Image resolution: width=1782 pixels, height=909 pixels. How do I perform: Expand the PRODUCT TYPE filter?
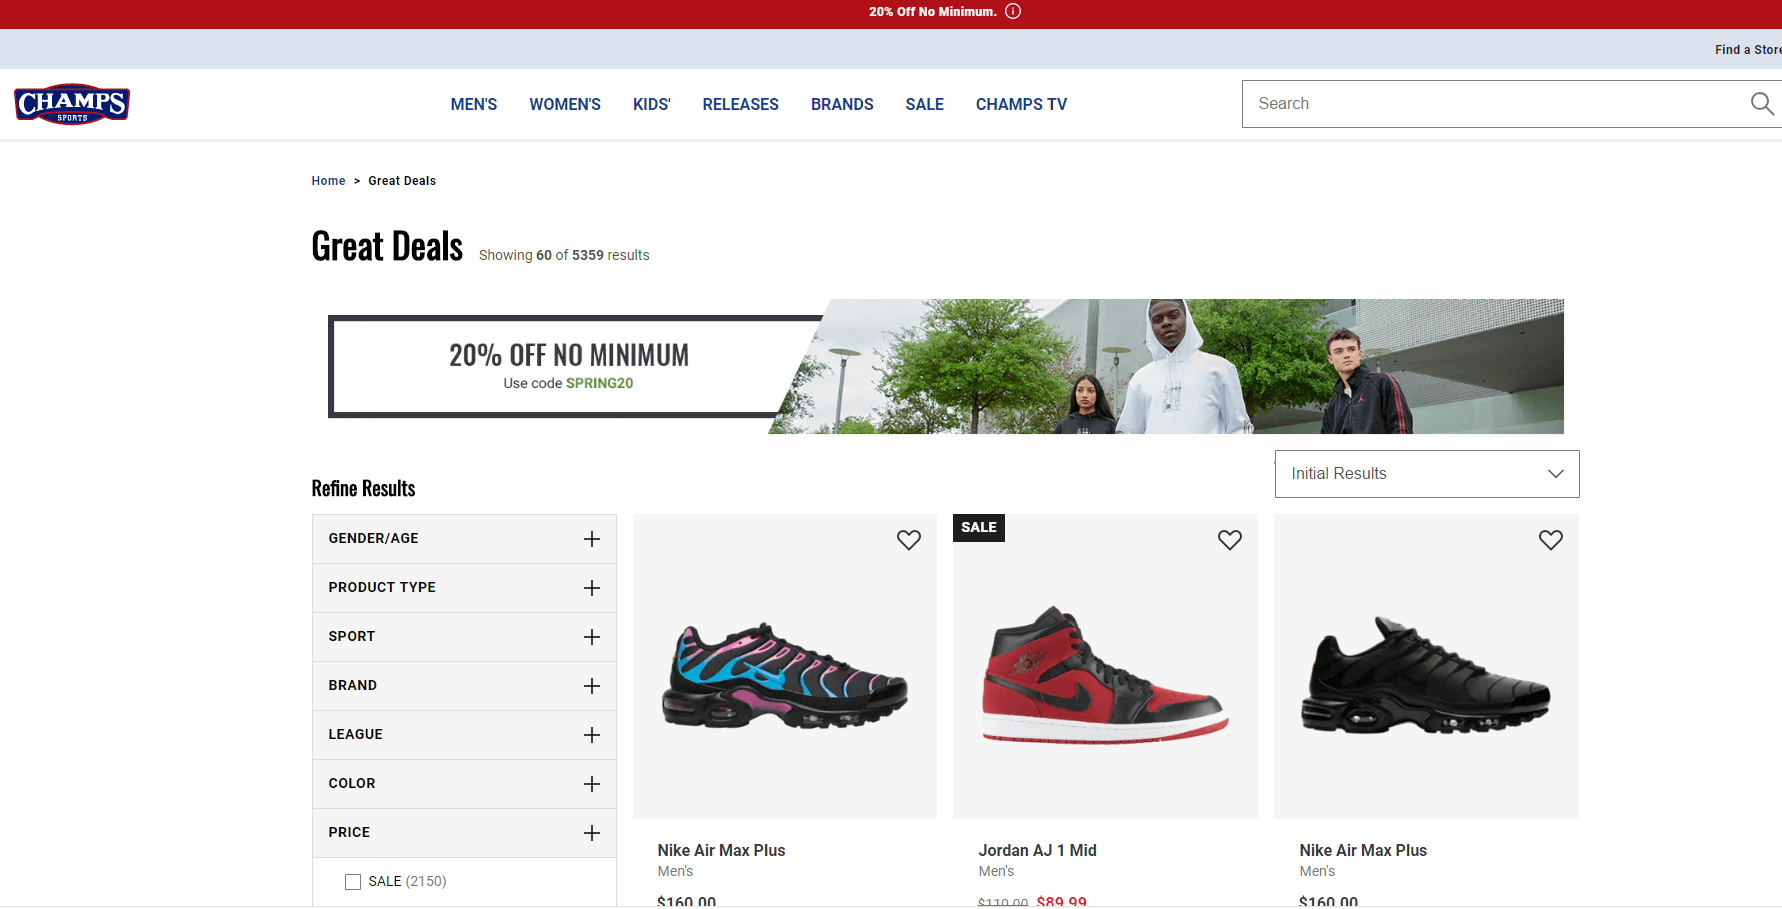[464, 588]
